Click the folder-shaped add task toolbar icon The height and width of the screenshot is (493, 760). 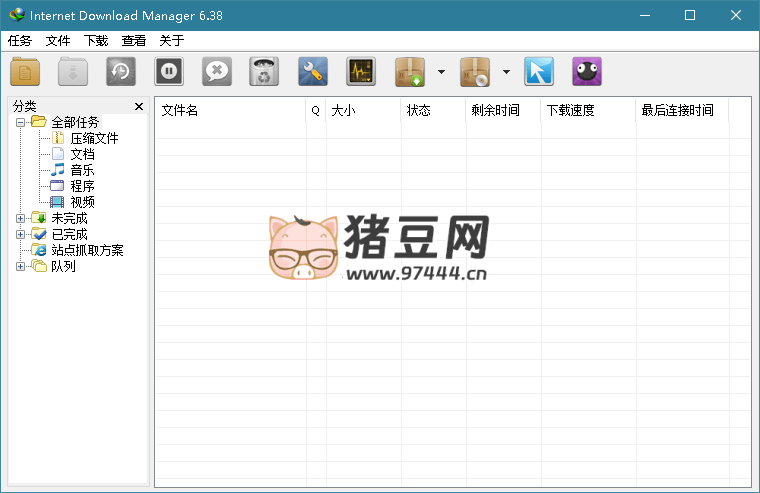click(25, 72)
